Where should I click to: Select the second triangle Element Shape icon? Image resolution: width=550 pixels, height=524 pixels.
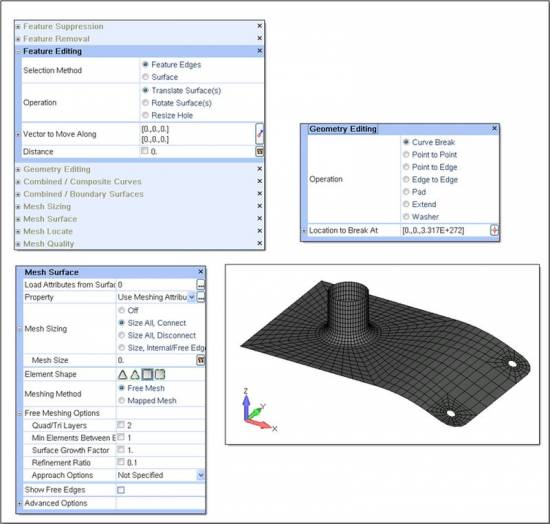135,375
